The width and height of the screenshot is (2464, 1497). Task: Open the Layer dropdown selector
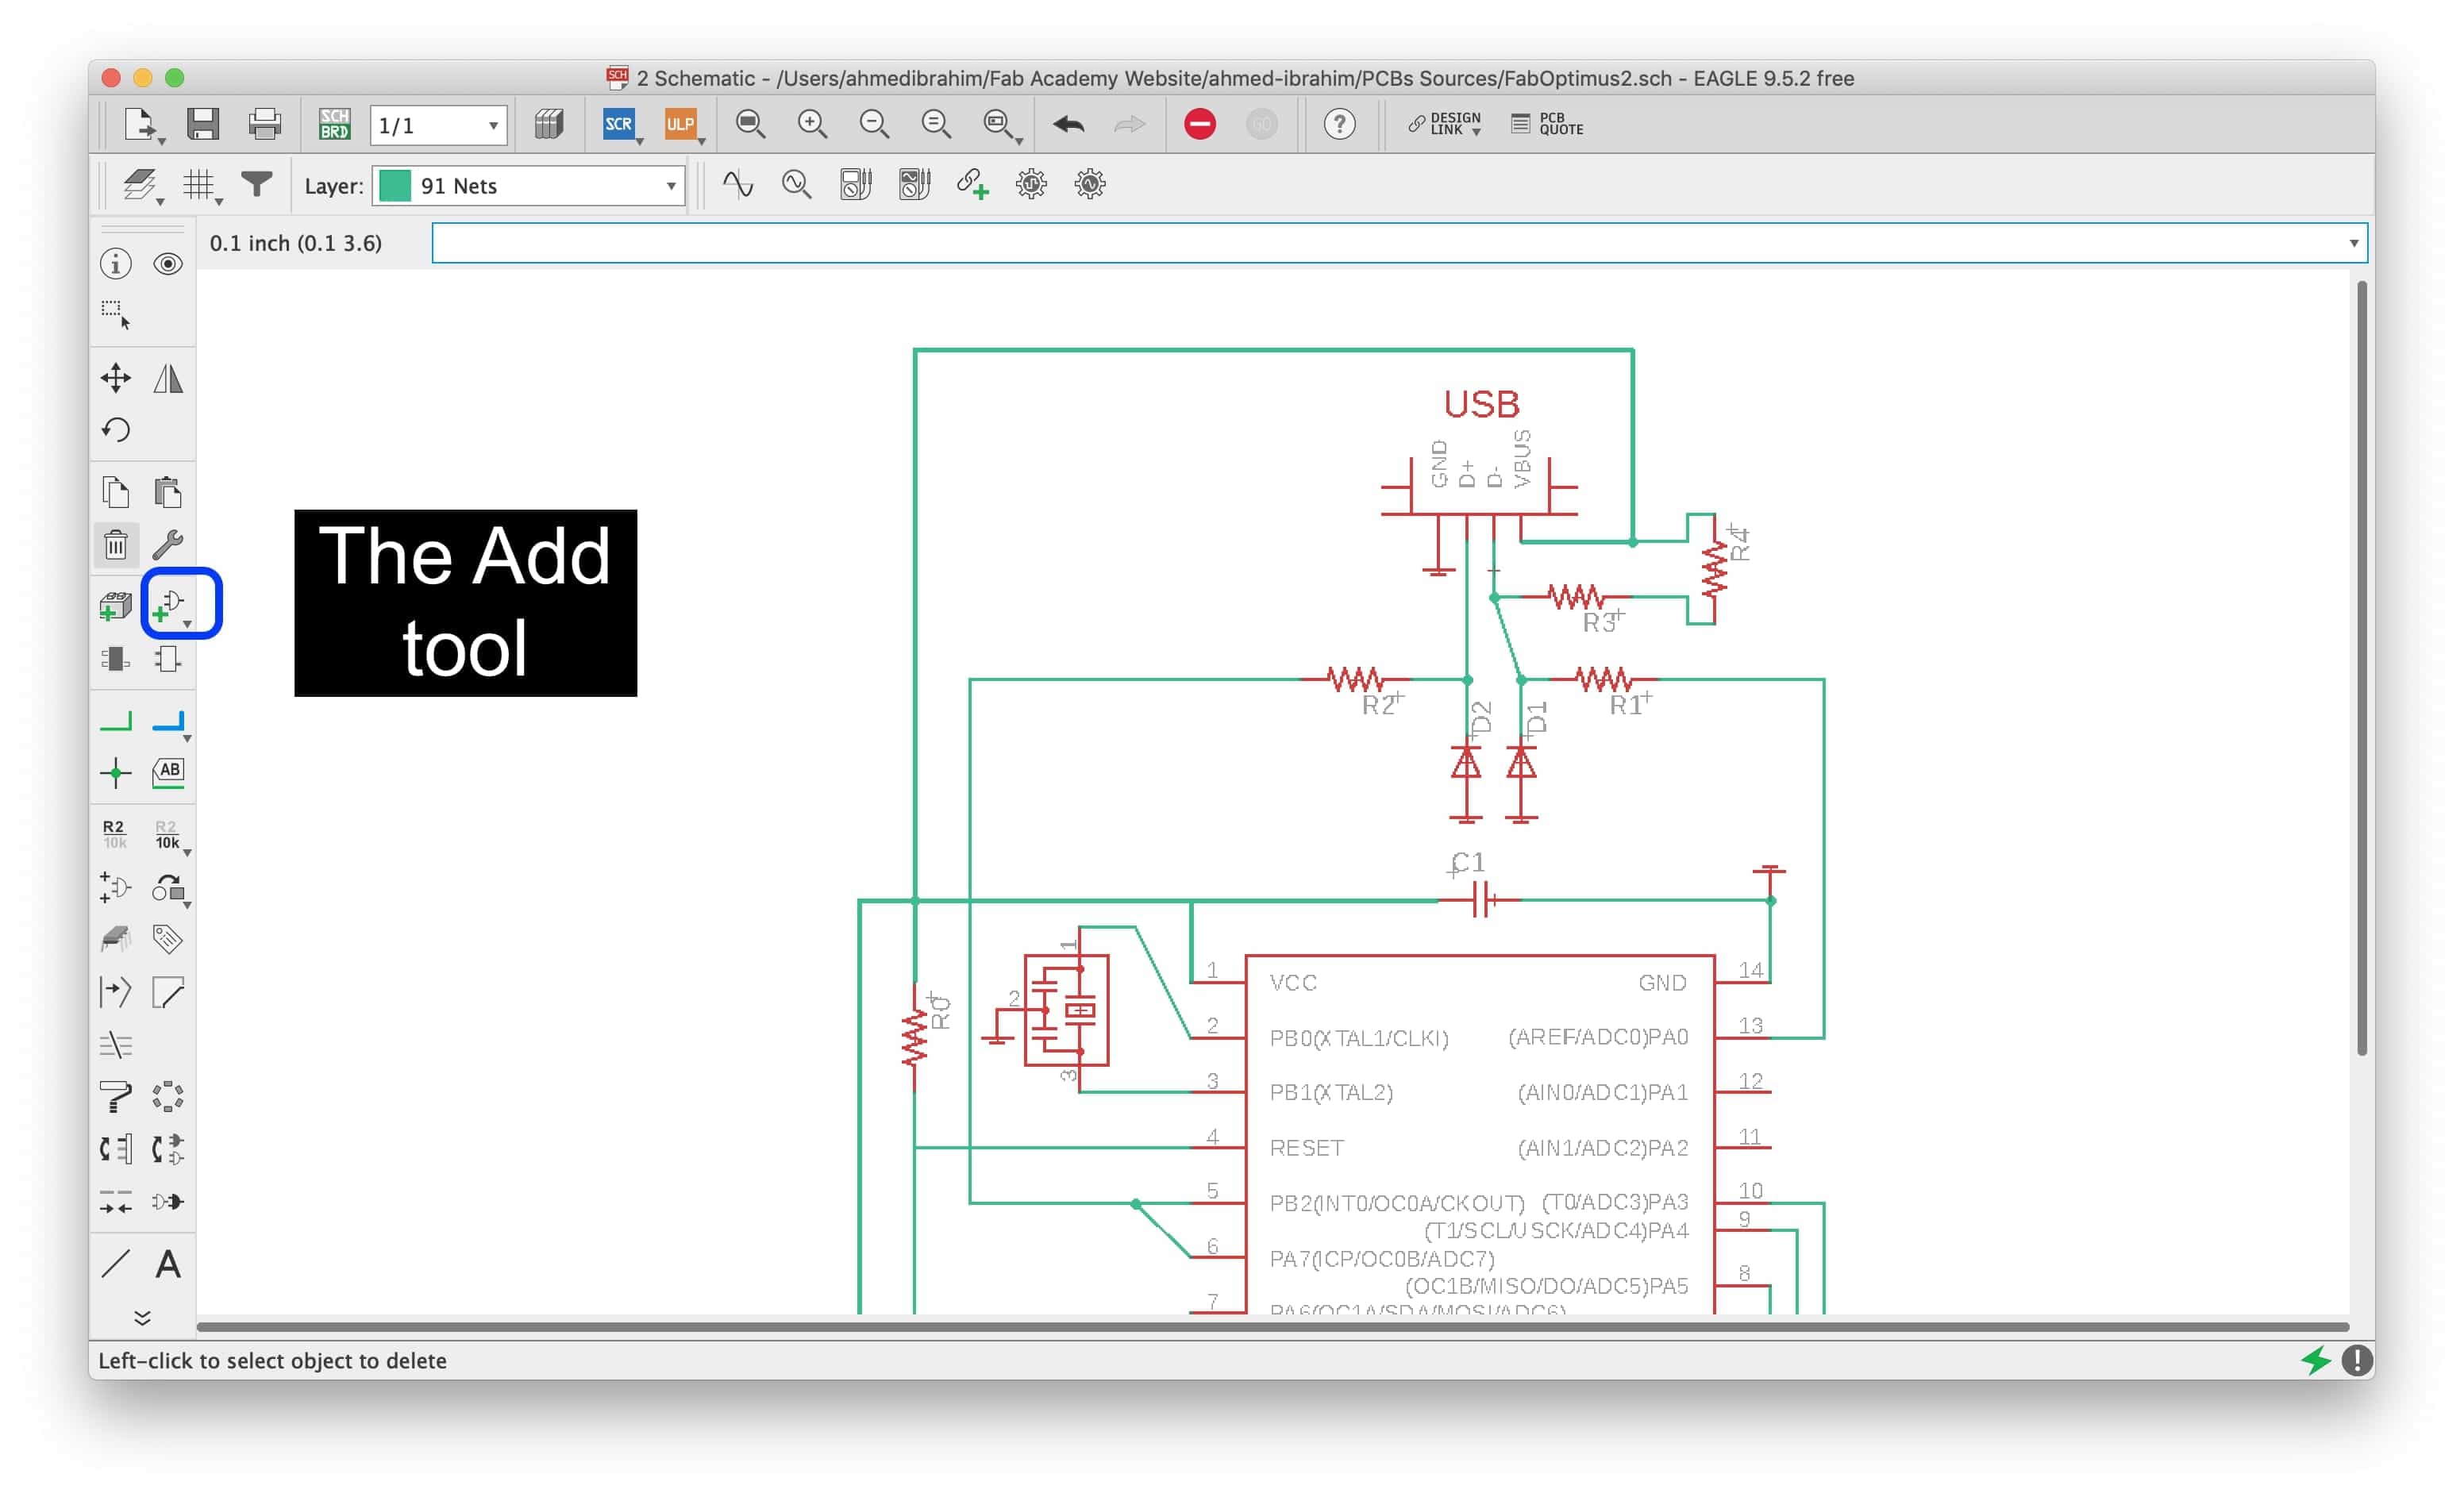click(x=526, y=185)
